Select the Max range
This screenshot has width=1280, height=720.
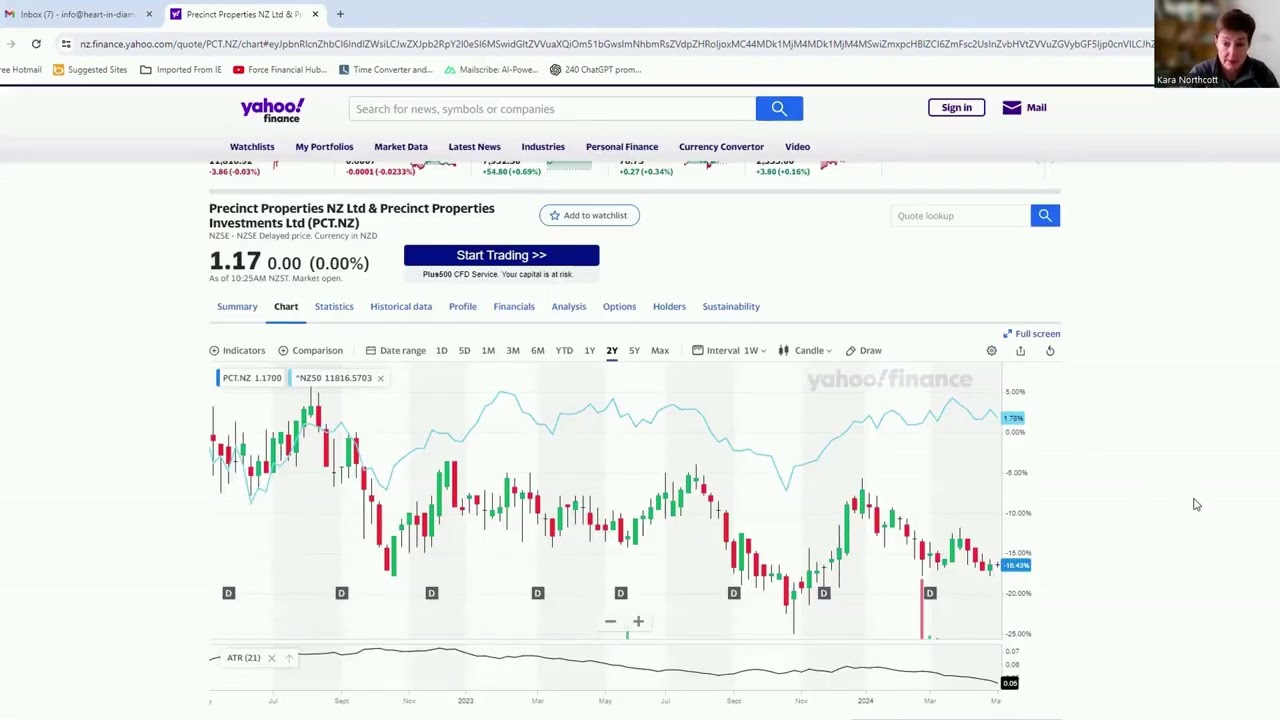pyautogui.click(x=660, y=351)
